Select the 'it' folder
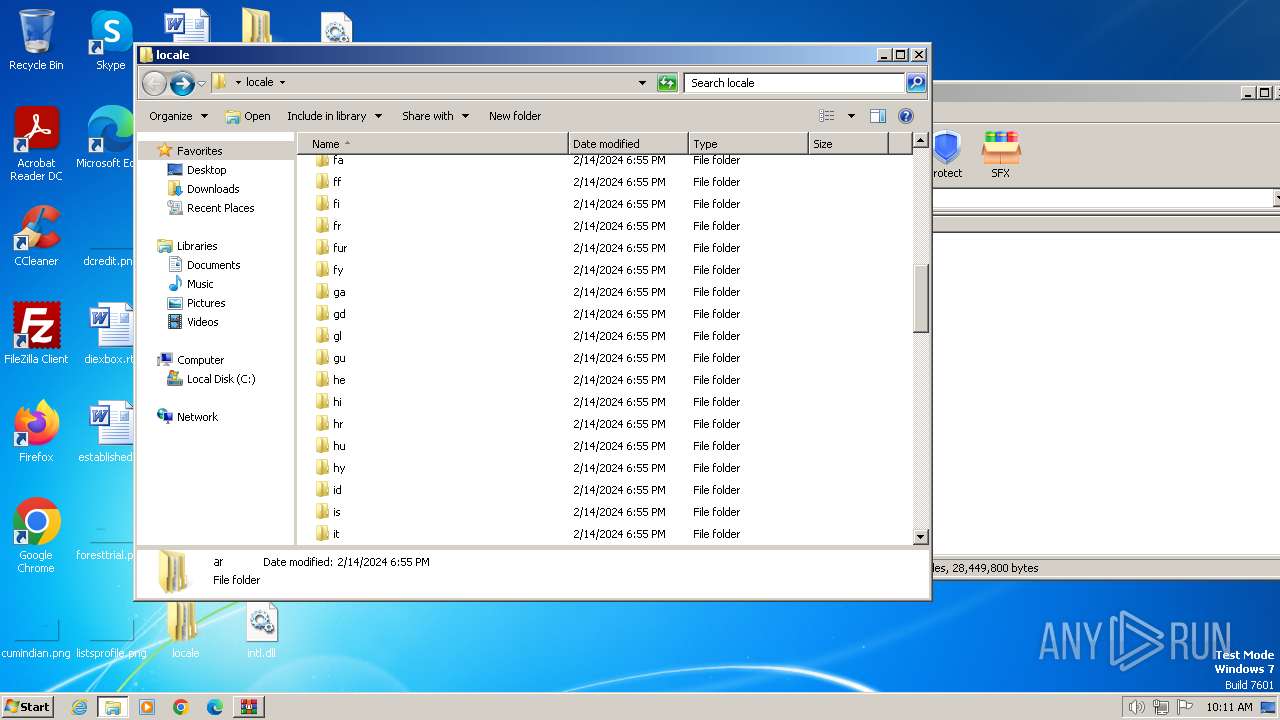 click(336, 534)
